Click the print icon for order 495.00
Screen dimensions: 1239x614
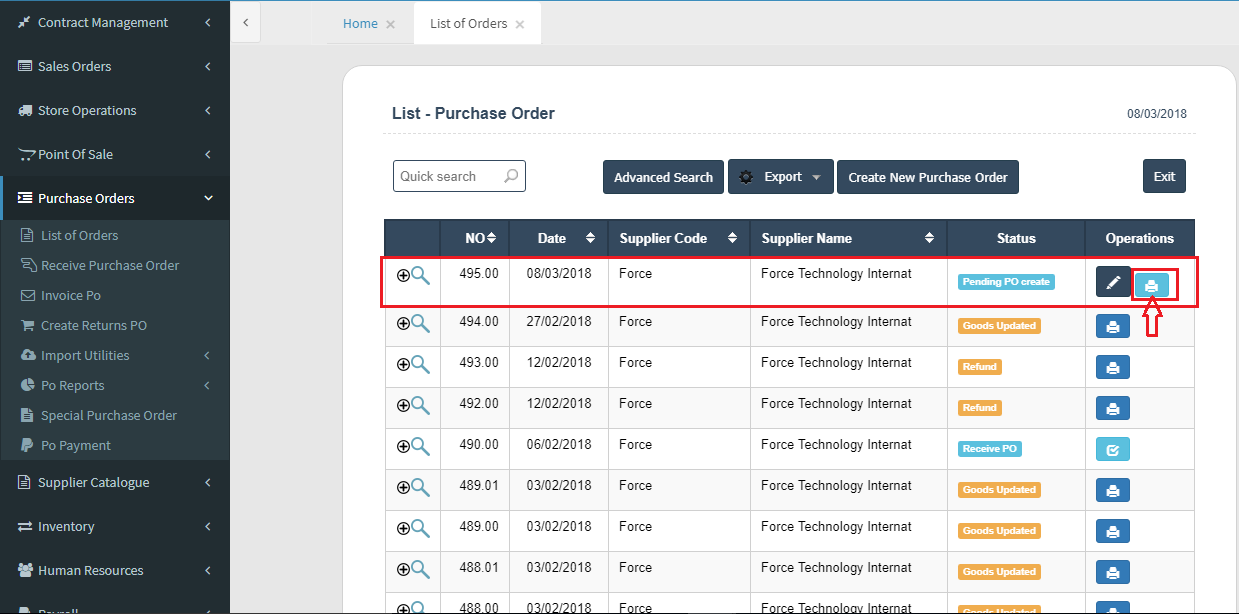point(1151,286)
